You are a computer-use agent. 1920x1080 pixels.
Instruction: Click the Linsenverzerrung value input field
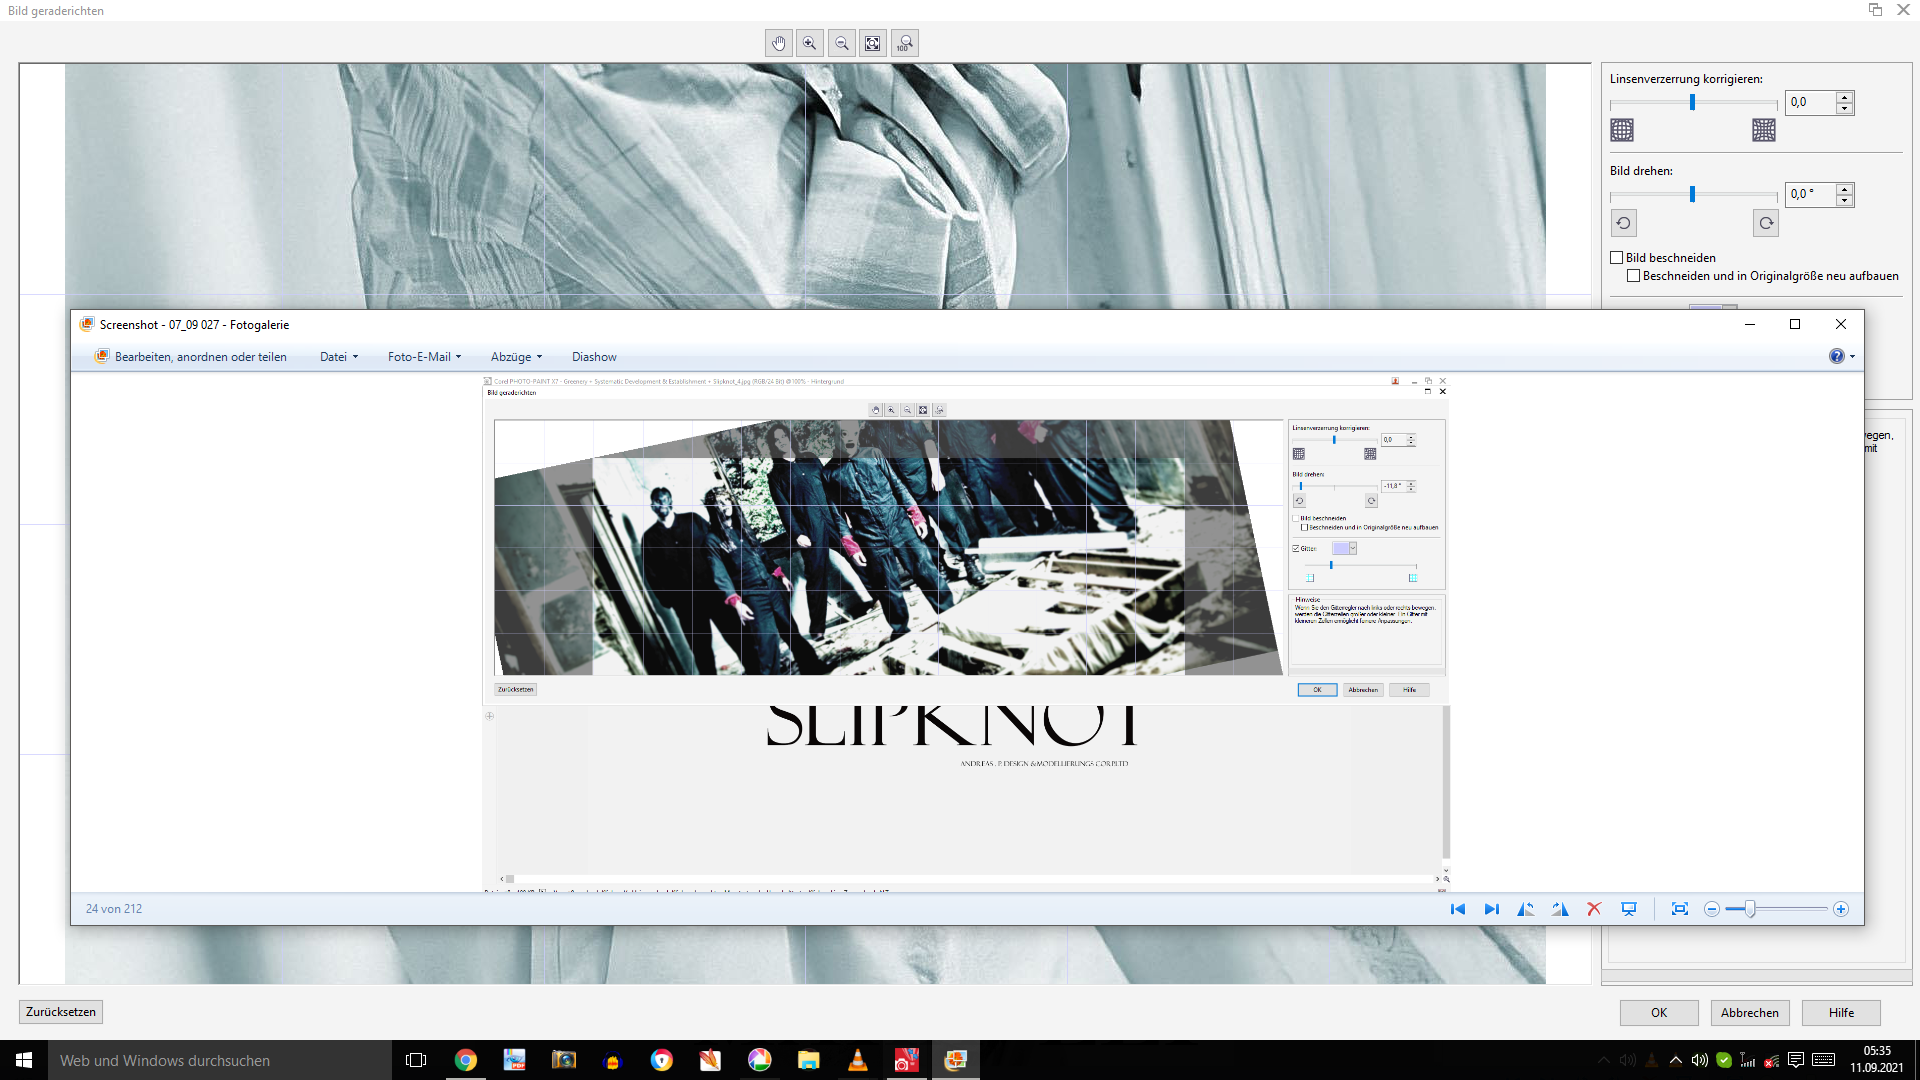pos(1811,102)
